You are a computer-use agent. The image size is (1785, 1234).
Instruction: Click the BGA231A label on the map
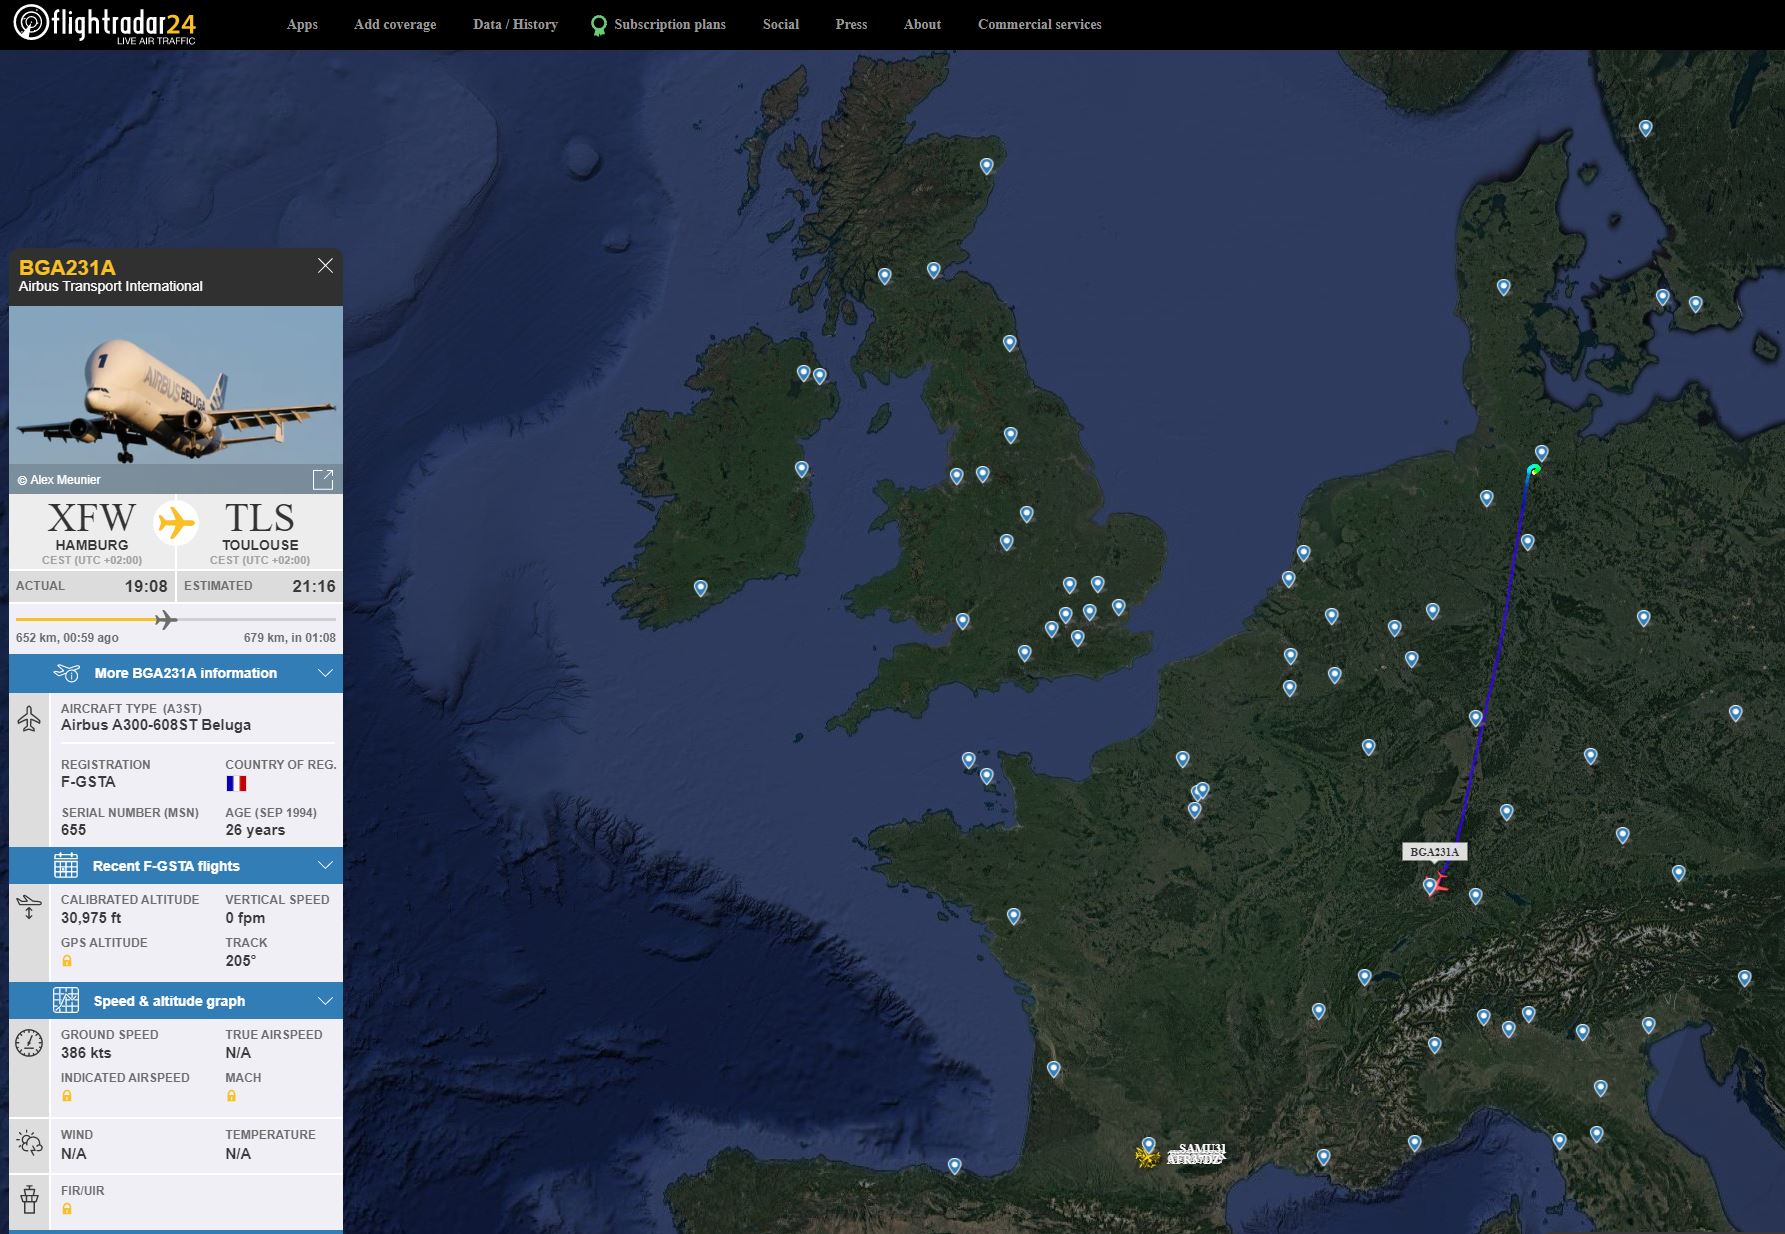pos(1434,852)
